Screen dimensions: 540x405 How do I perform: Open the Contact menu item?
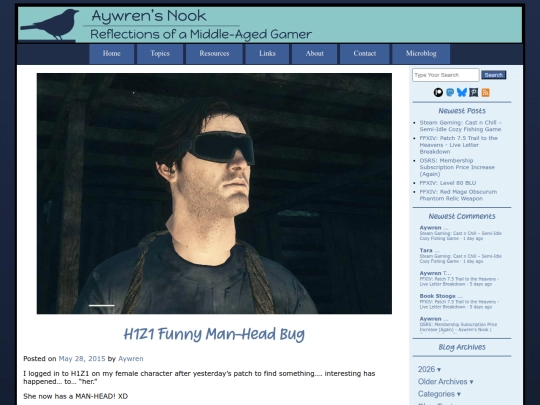point(365,54)
